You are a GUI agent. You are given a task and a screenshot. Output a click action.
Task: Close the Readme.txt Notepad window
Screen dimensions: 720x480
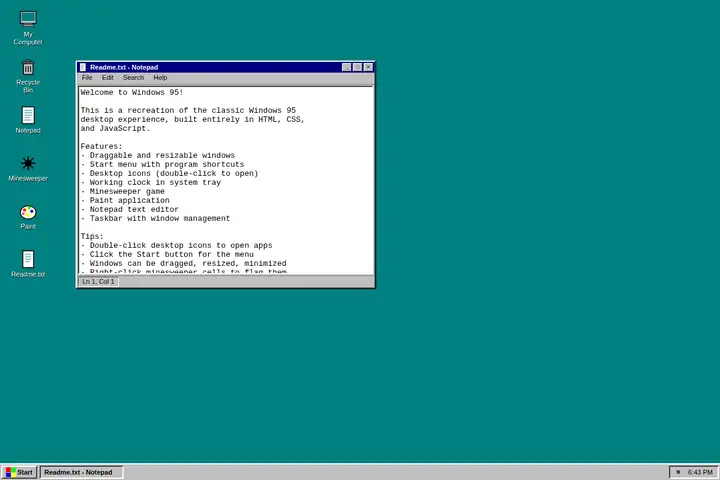(368, 67)
